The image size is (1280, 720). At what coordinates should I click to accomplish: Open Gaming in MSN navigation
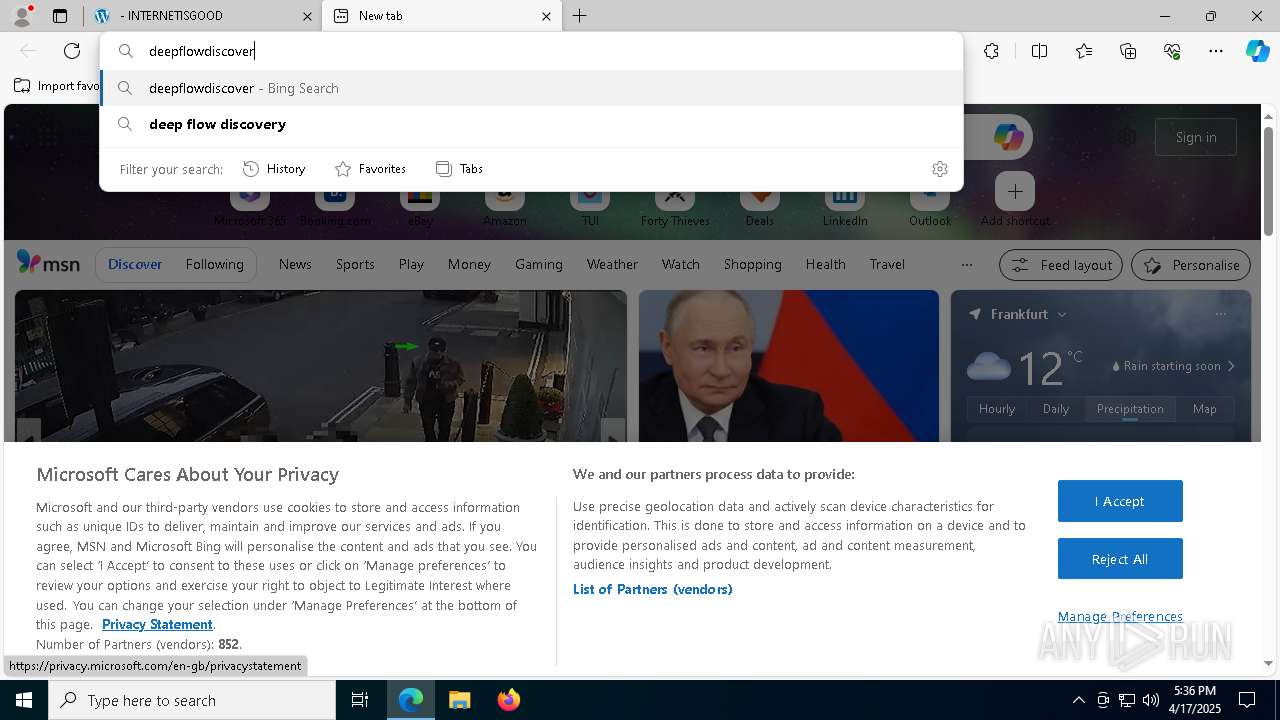[539, 264]
